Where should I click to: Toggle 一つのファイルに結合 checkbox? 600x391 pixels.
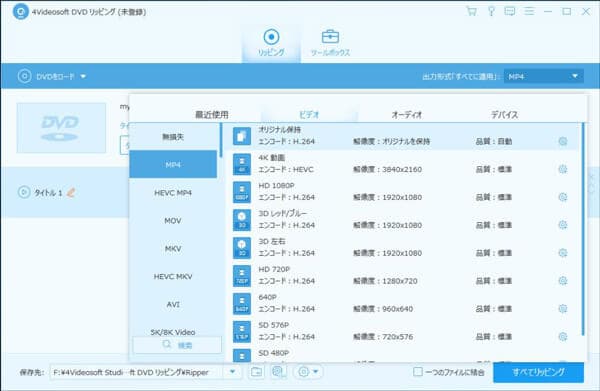pos(418,372)
